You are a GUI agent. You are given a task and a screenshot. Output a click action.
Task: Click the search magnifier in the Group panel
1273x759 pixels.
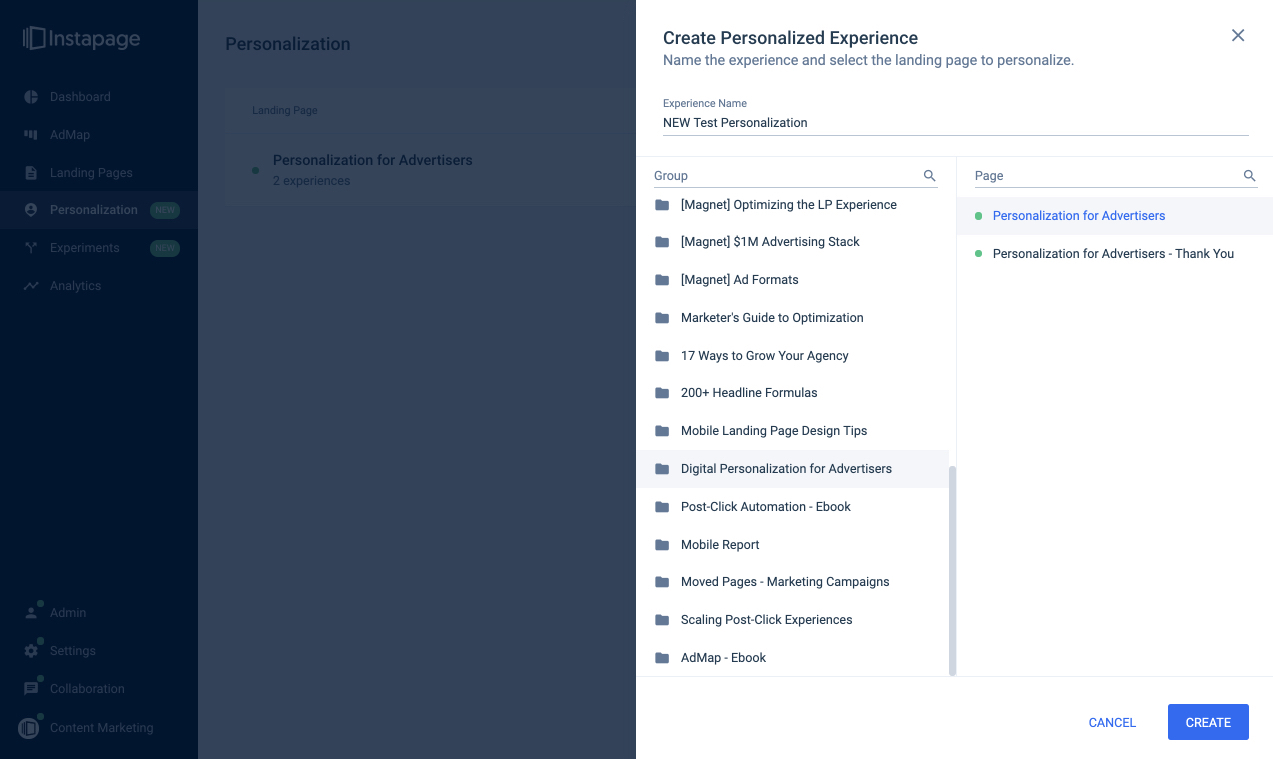(x=929, y=175)
